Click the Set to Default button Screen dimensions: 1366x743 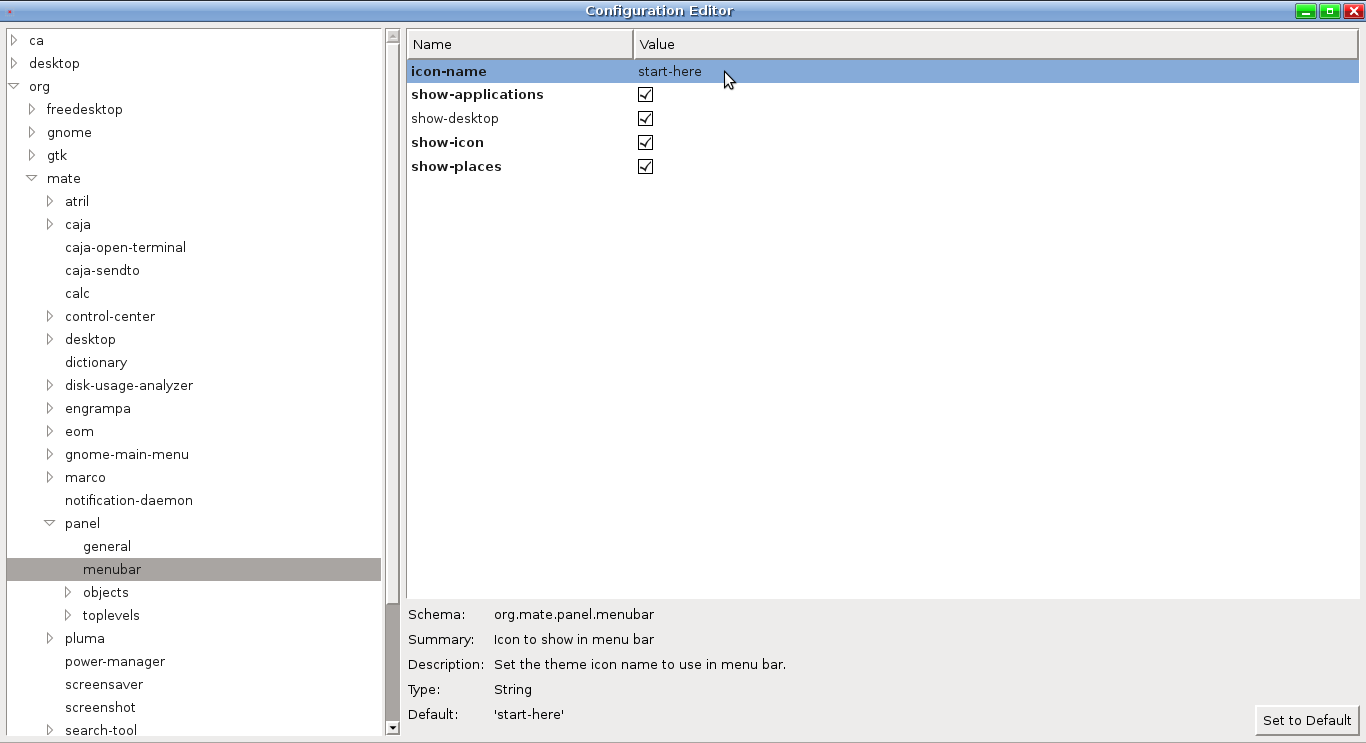tap(1306, 720)
